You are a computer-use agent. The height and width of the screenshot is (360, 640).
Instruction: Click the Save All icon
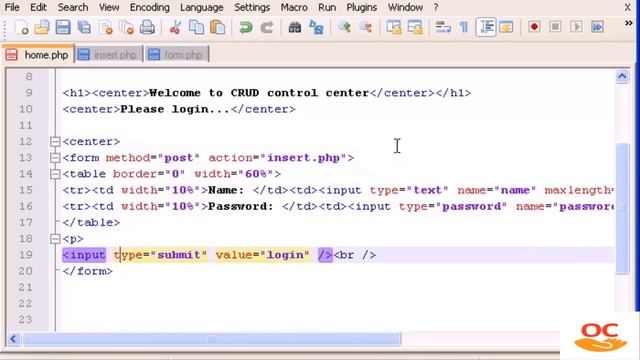[84, 27]
